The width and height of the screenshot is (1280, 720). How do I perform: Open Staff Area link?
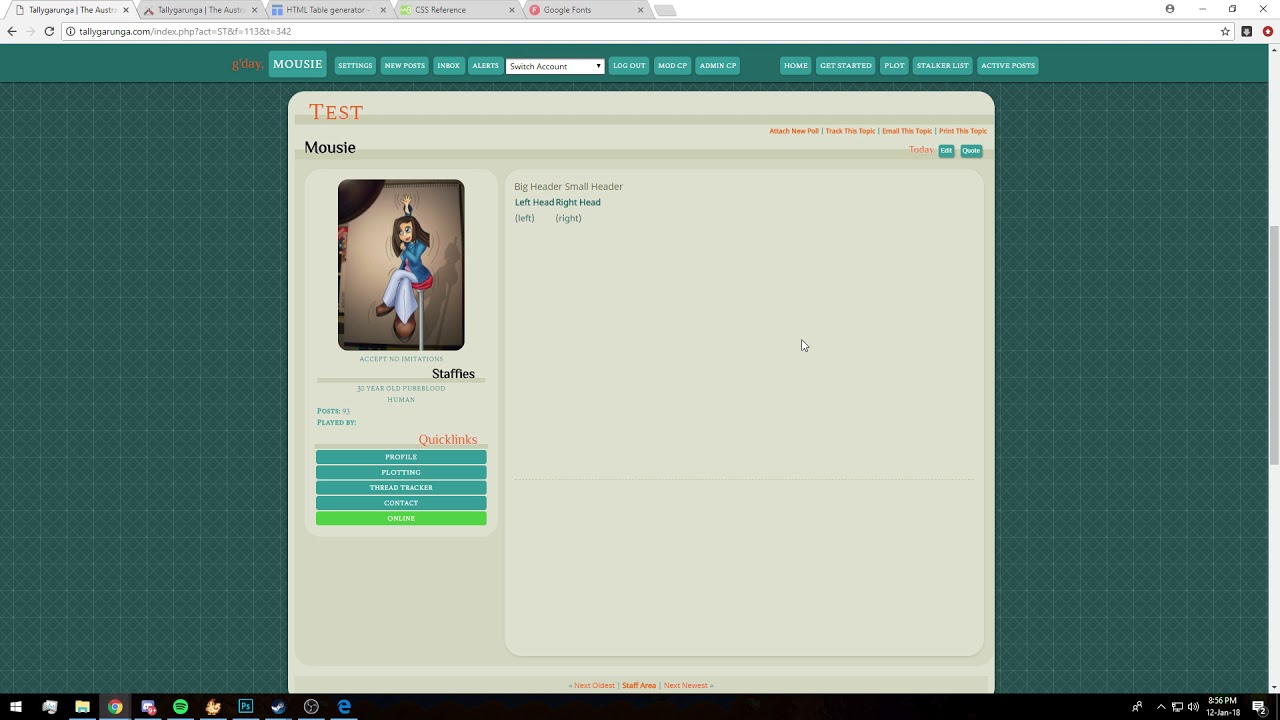(639, 686)
